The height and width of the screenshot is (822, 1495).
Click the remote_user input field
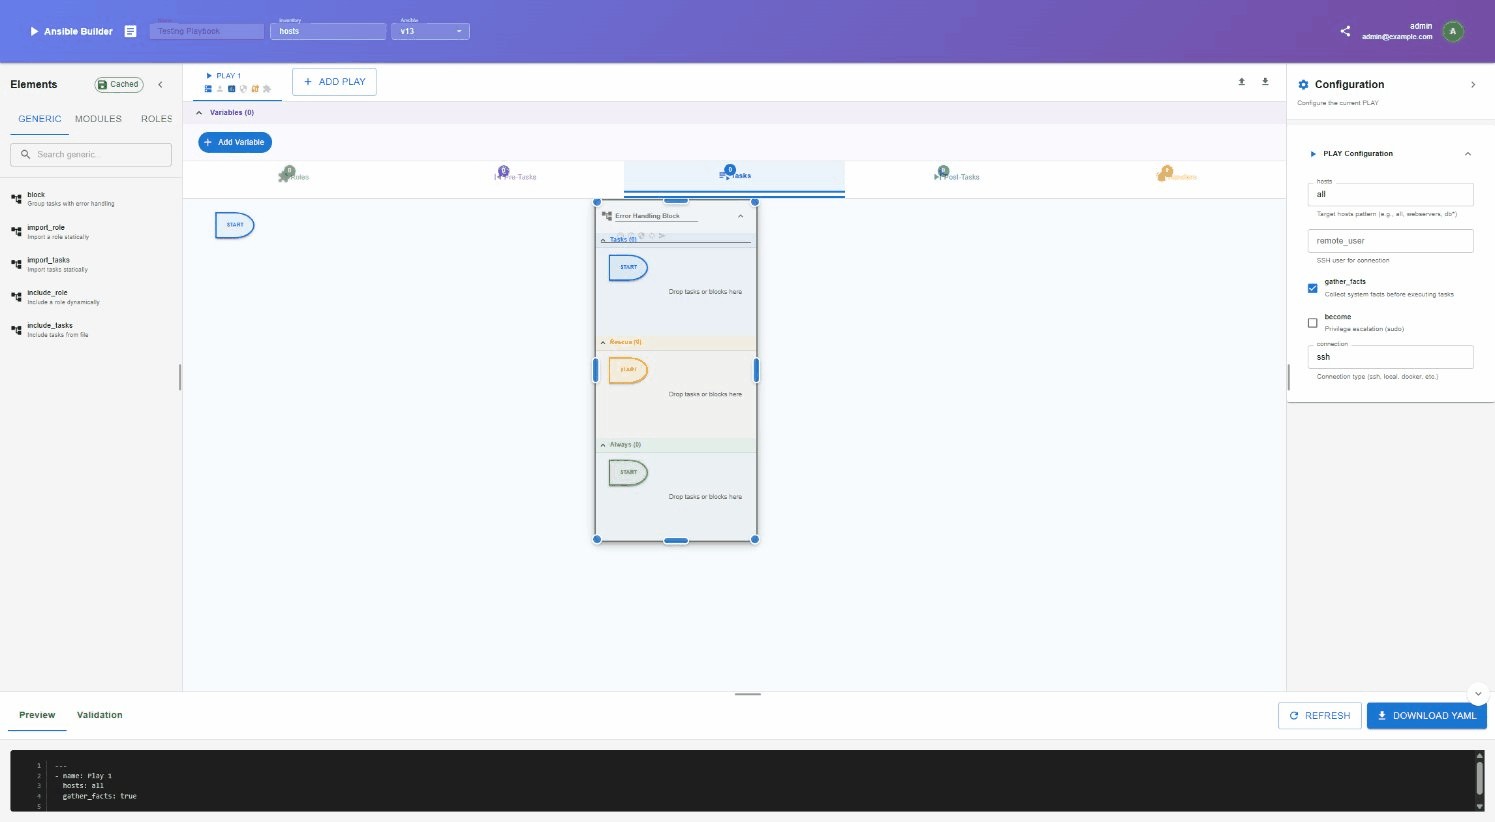[x=1390, y=241]
